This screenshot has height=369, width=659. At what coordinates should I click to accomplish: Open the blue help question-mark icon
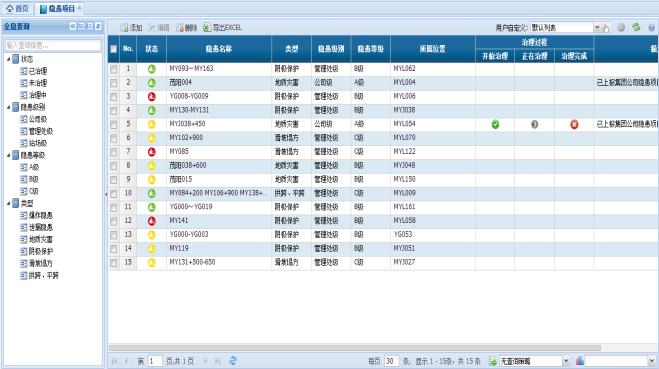click(x=651, y=28)
